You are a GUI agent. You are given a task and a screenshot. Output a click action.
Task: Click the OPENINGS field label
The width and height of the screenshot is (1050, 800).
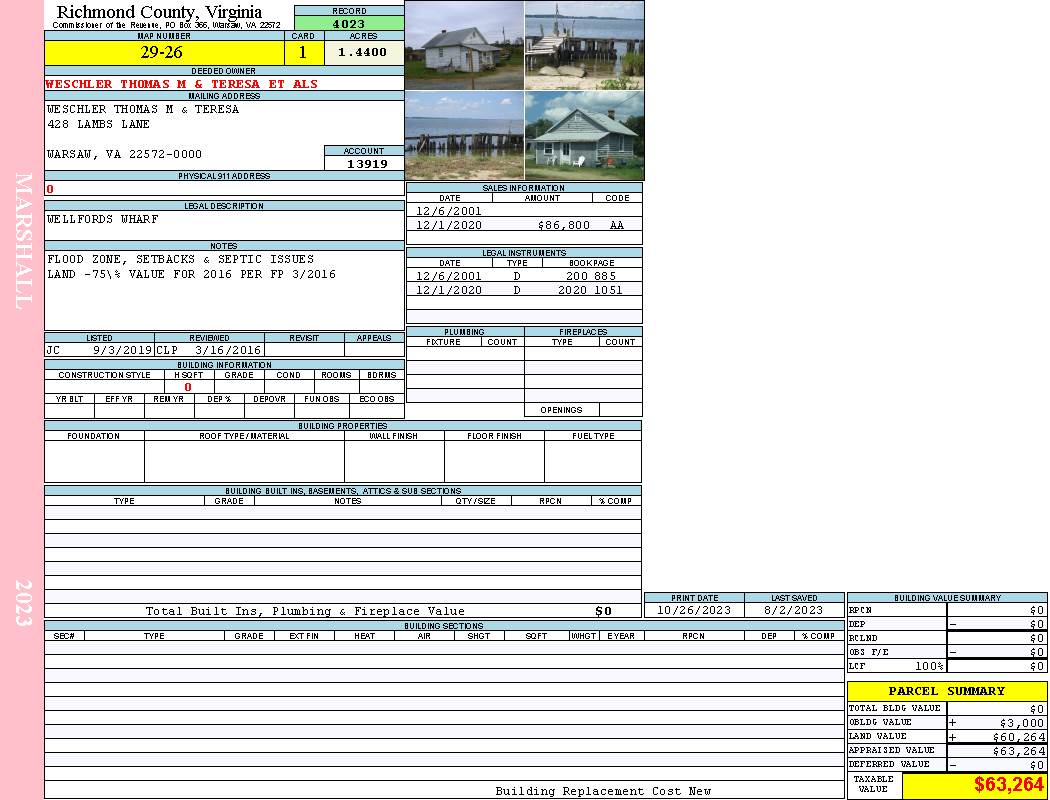561,410
